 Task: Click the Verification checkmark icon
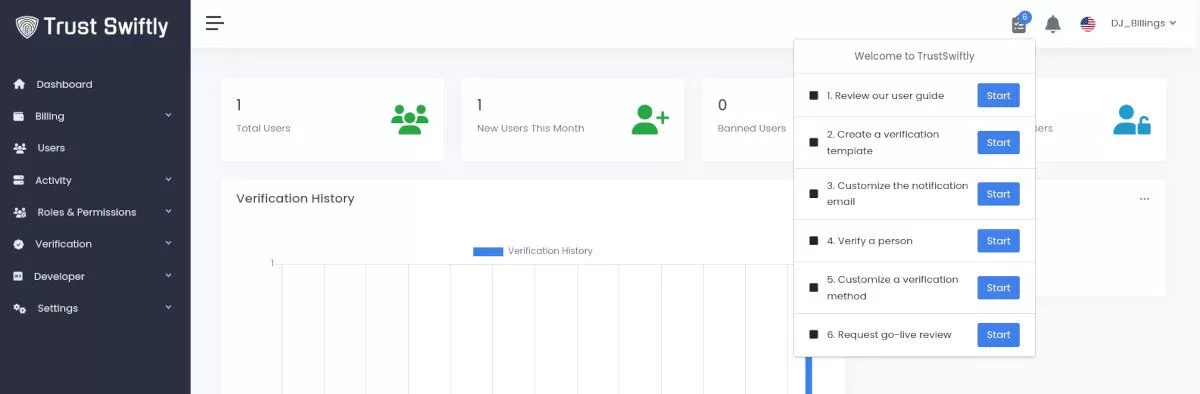click(19, 244)
